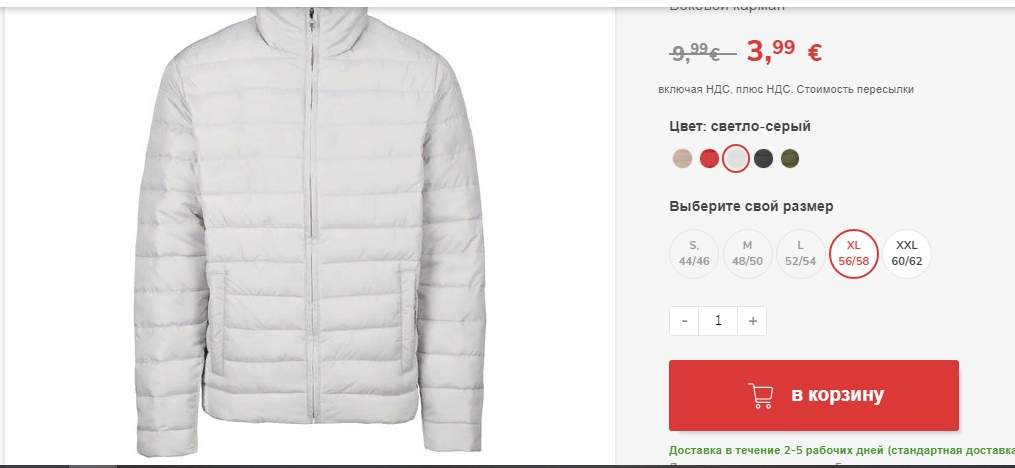Viewport: 1015px width, 468px height.
Task: Choose the olive green color swatch
Action: pos(790,159)
